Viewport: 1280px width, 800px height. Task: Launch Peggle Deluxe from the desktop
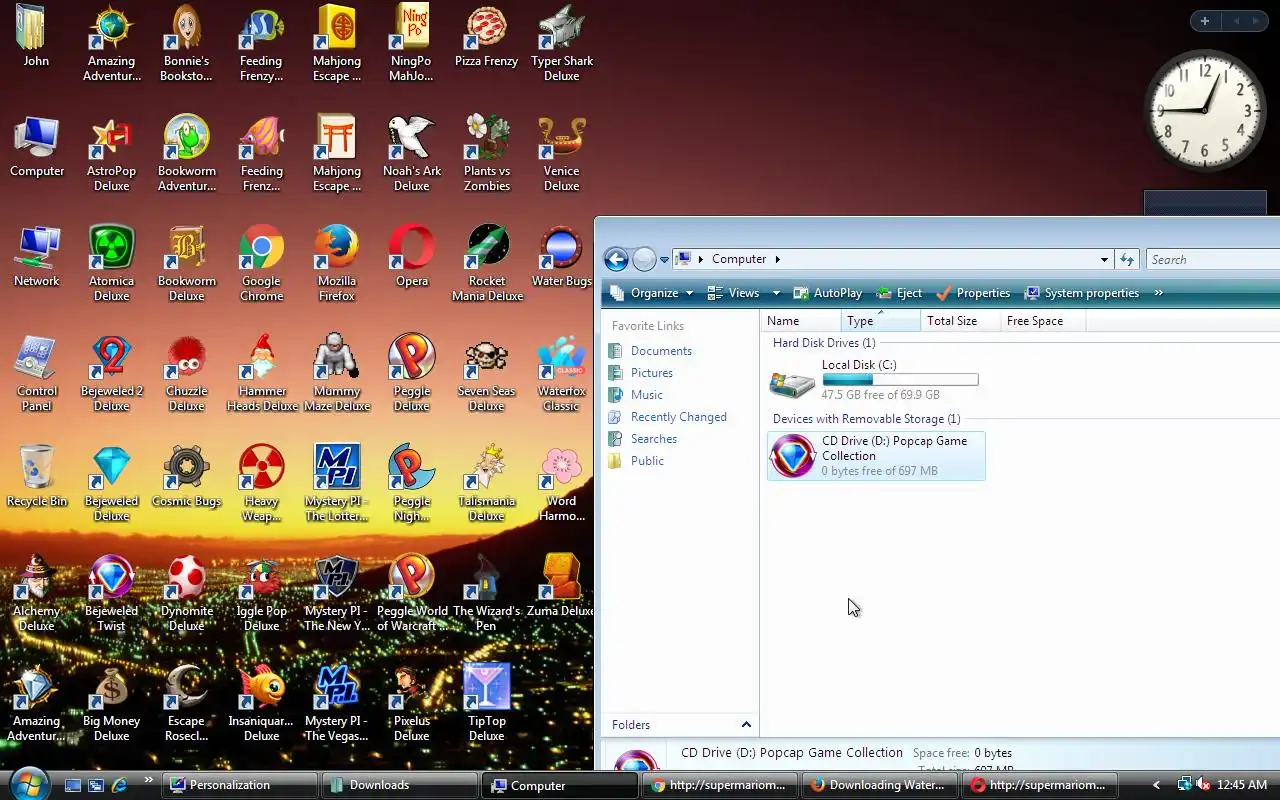click(x=412, y=372)
